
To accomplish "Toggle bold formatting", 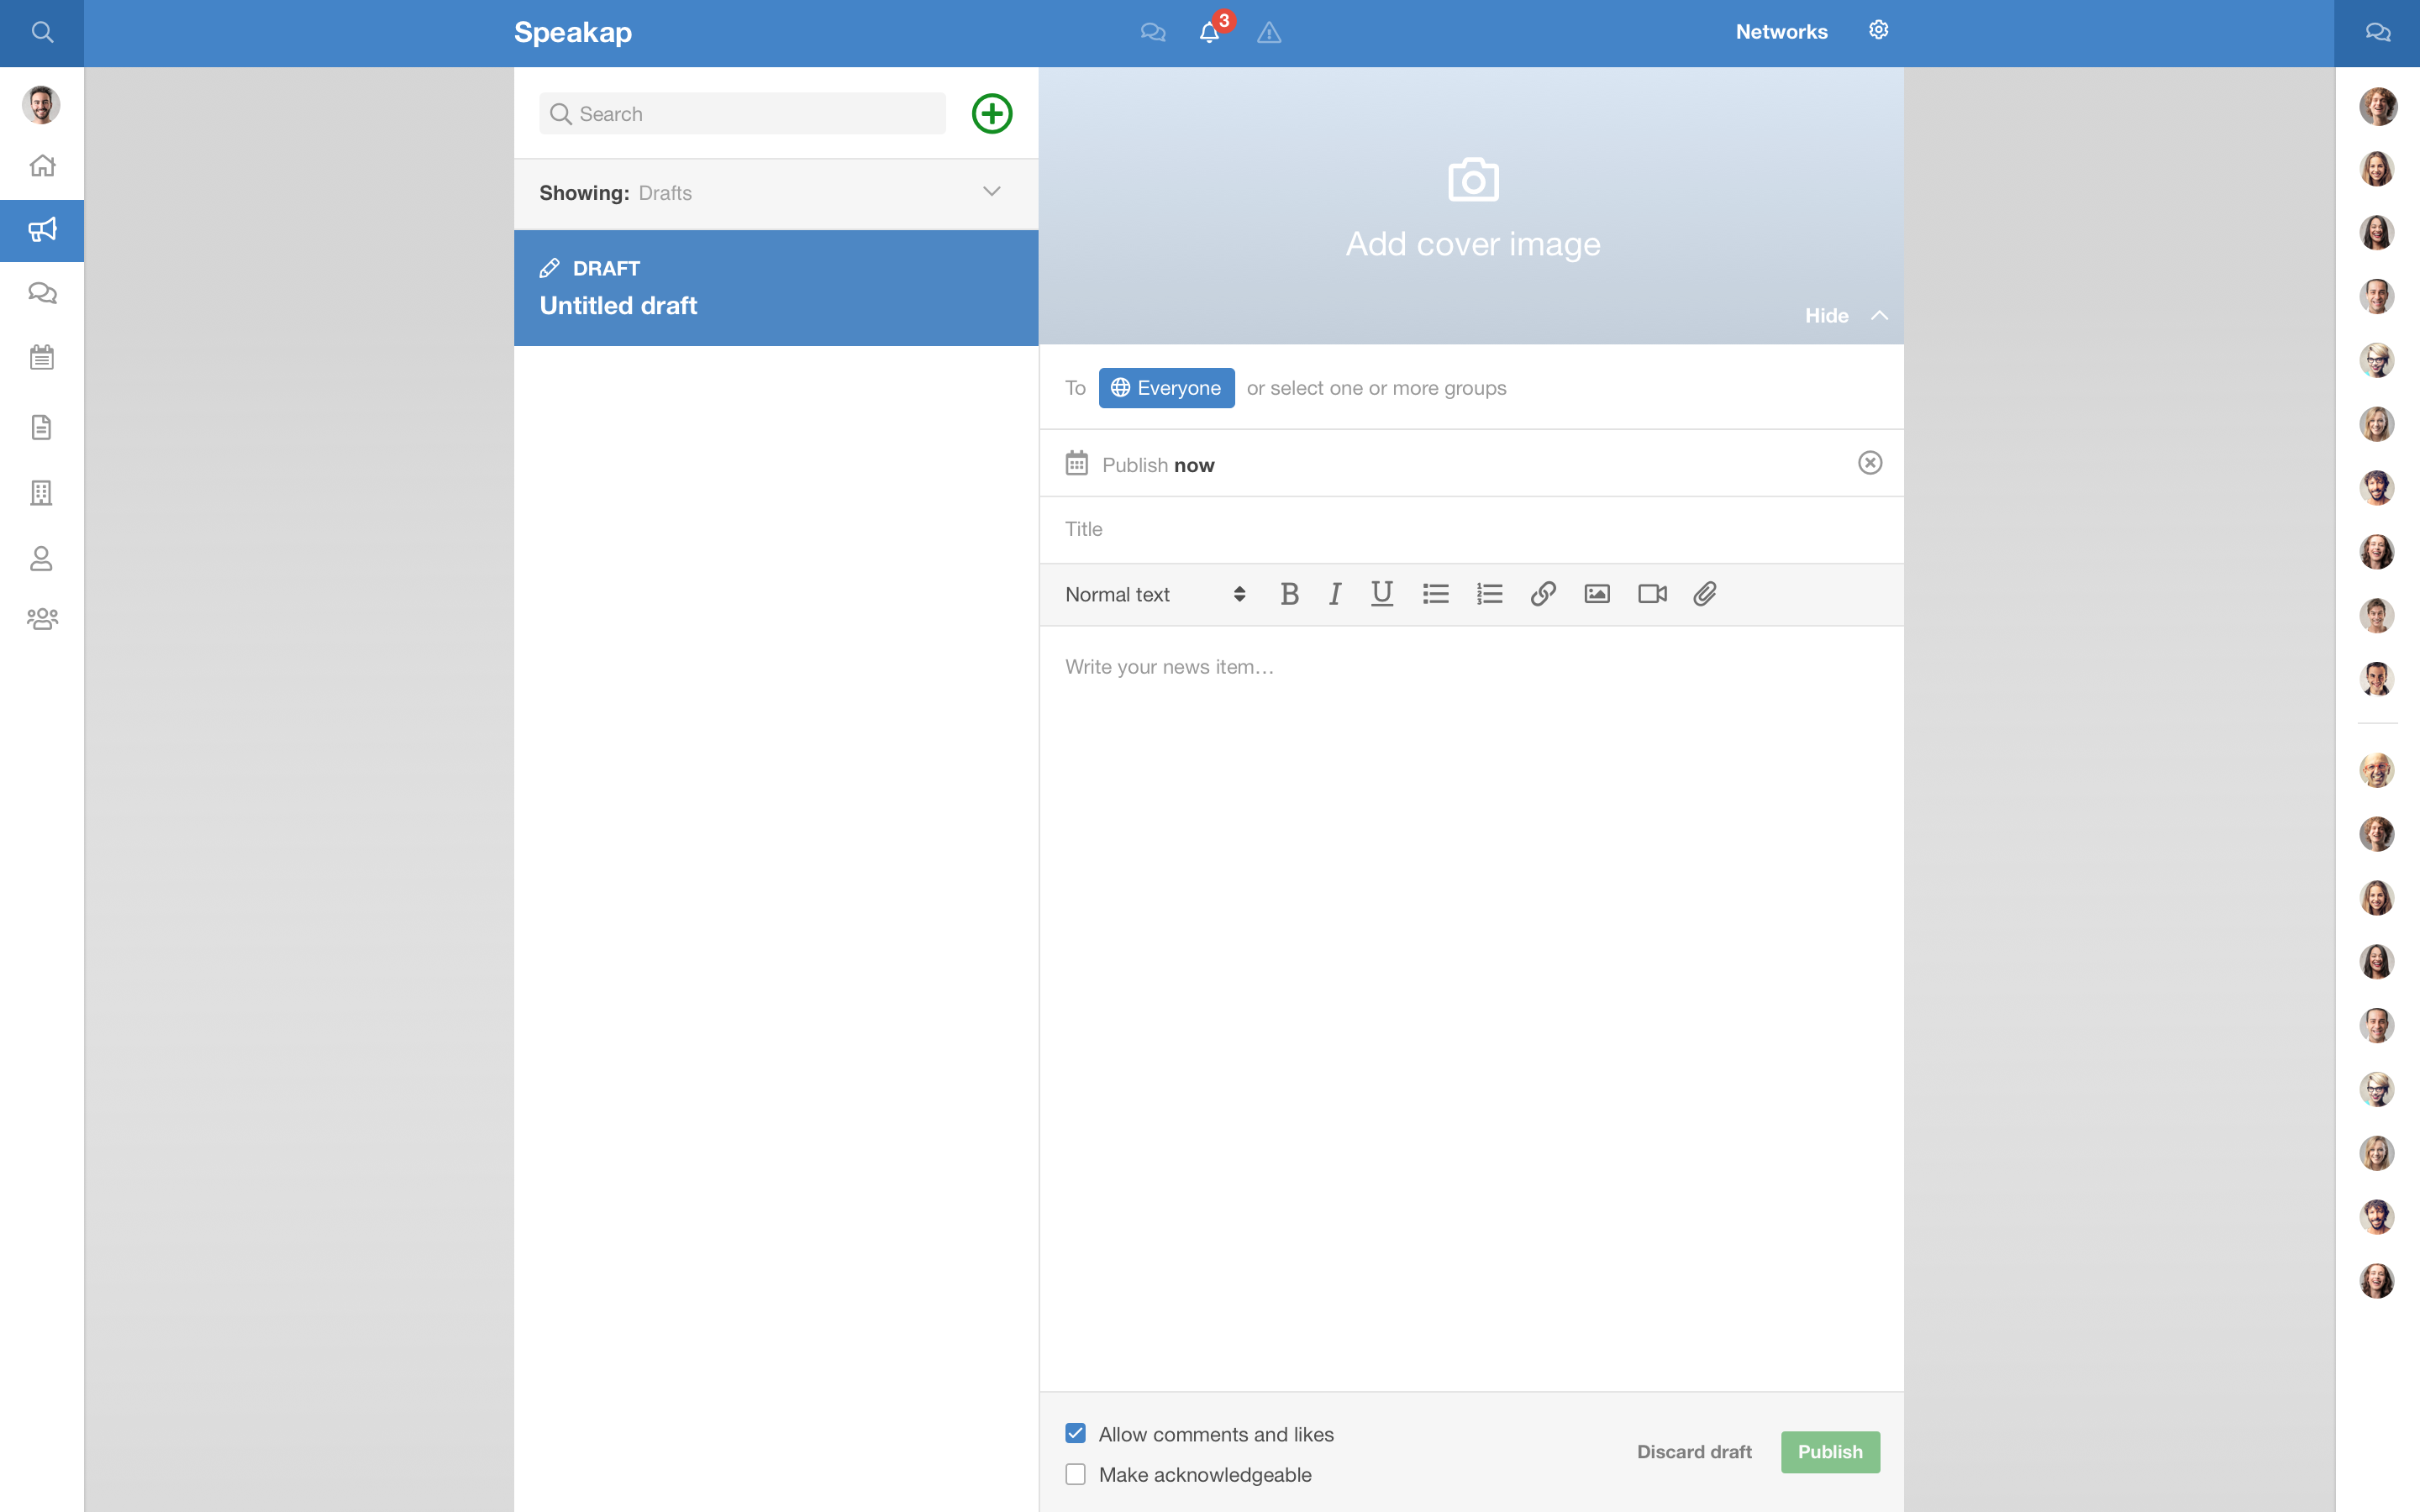I will (1289, 594).
